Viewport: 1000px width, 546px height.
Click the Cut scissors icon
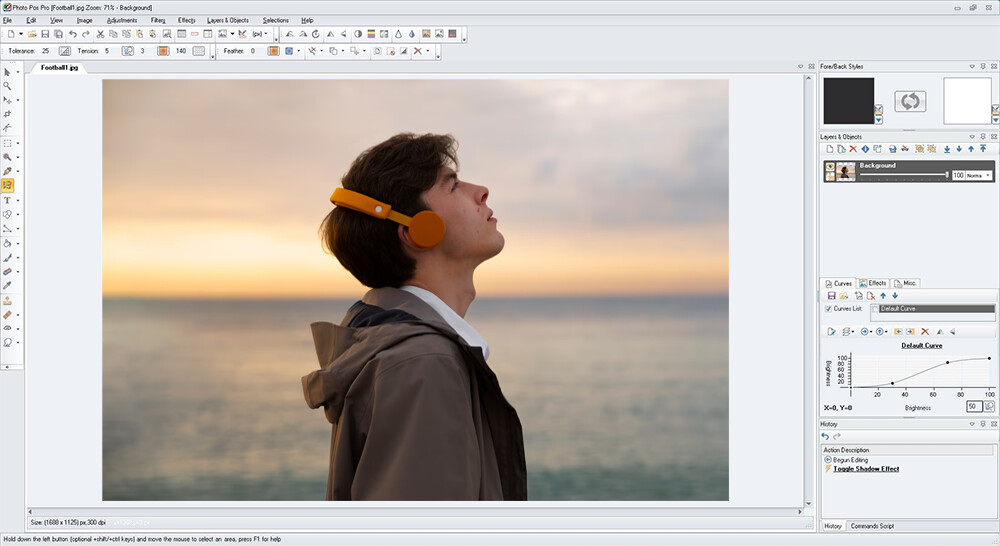100,34
